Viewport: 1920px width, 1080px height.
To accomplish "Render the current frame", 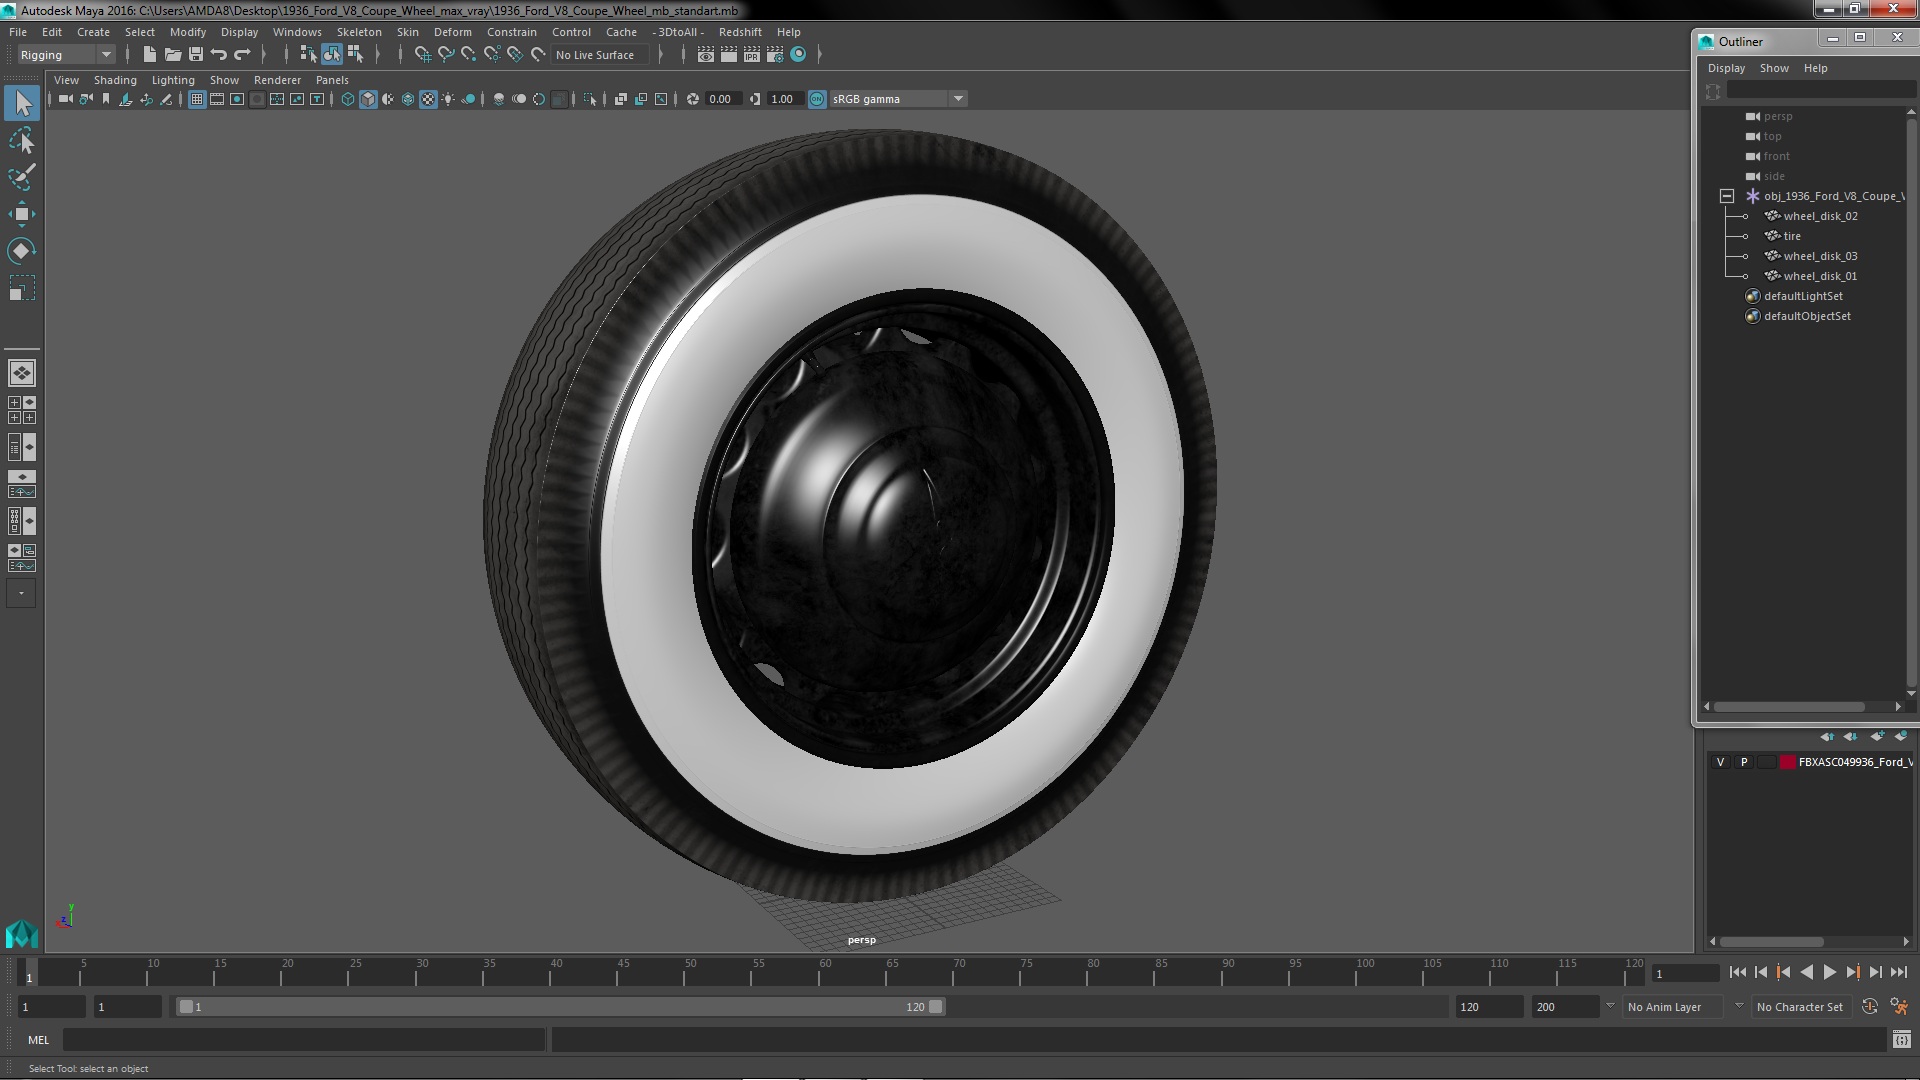I will pos(729,55).
